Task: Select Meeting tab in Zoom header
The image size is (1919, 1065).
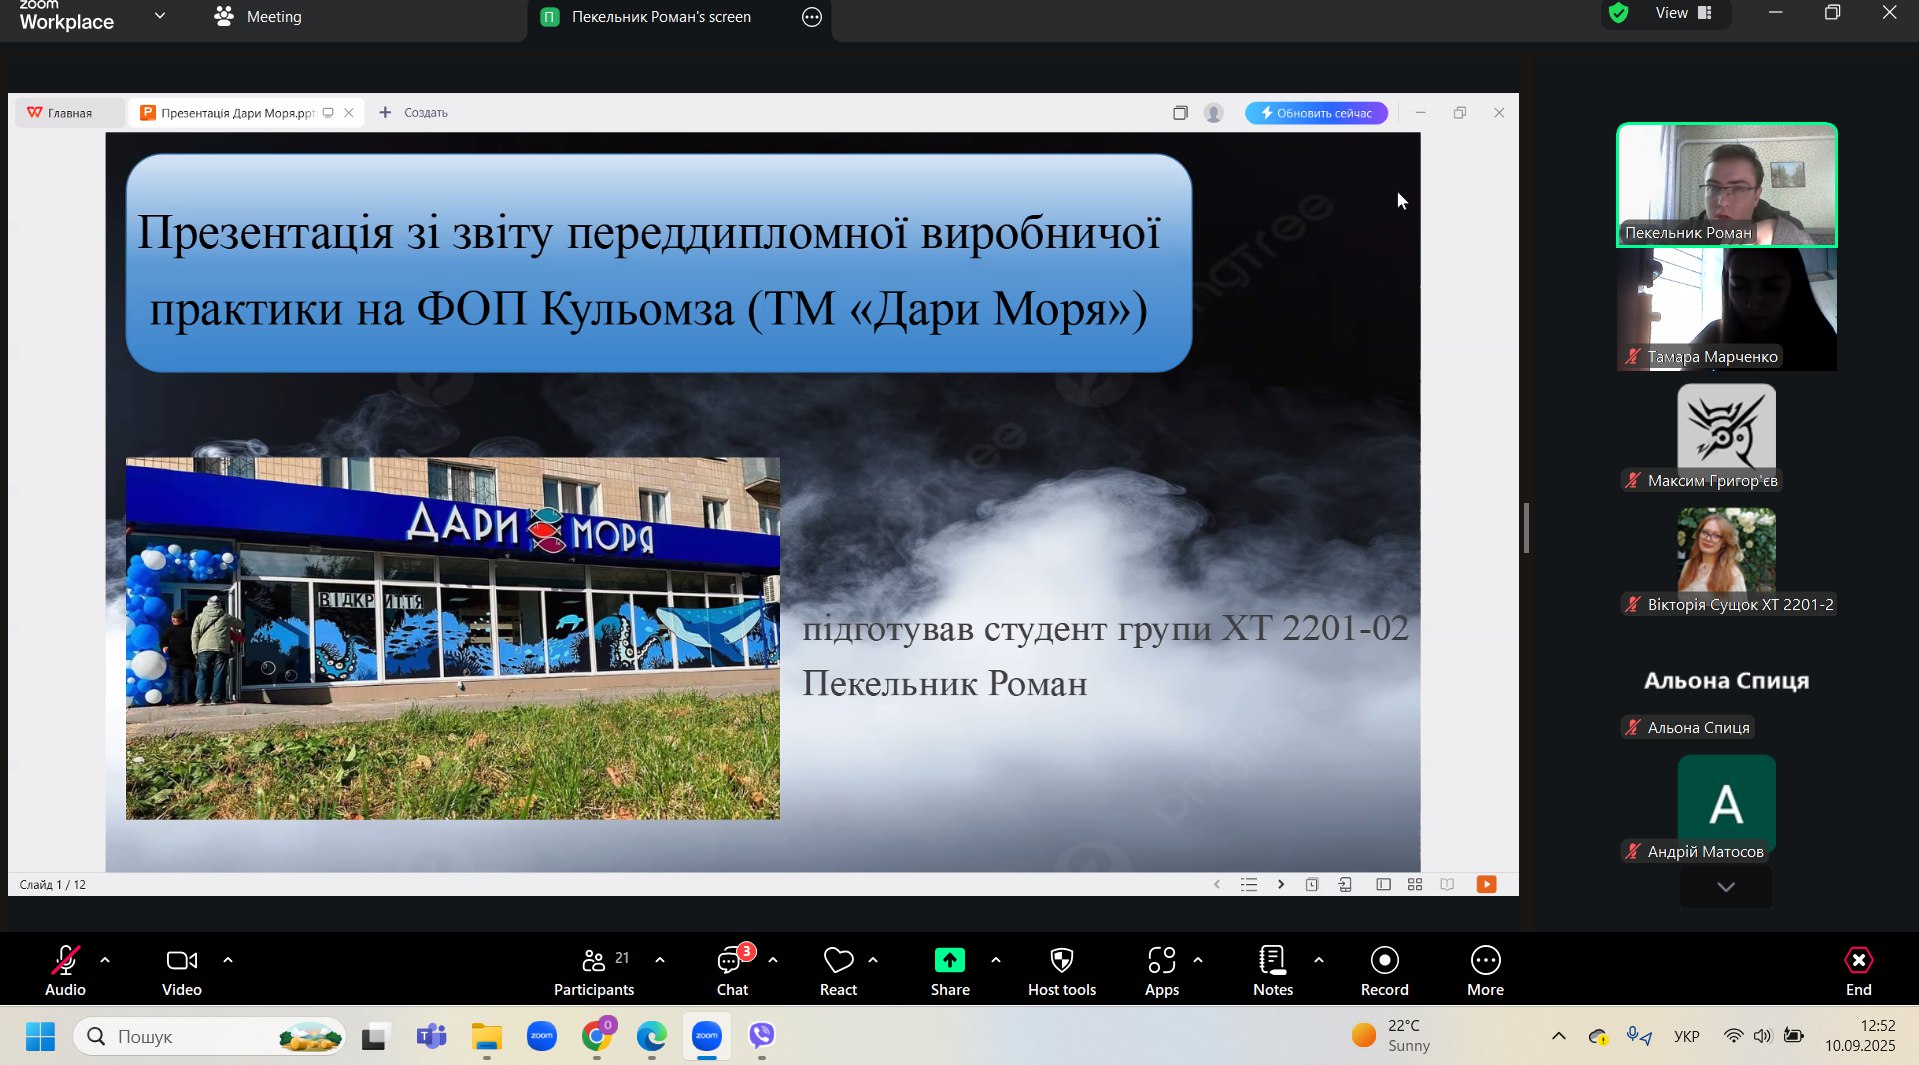Action: pos(258,17)
